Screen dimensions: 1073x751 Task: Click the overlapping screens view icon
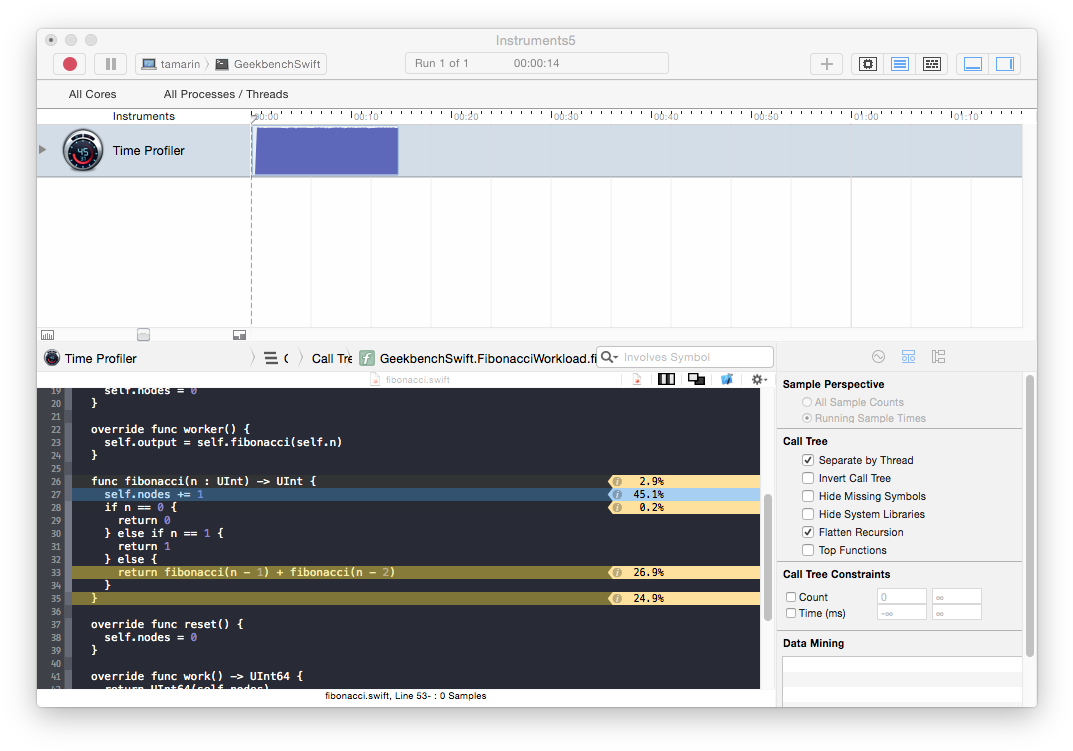[697, 379]
